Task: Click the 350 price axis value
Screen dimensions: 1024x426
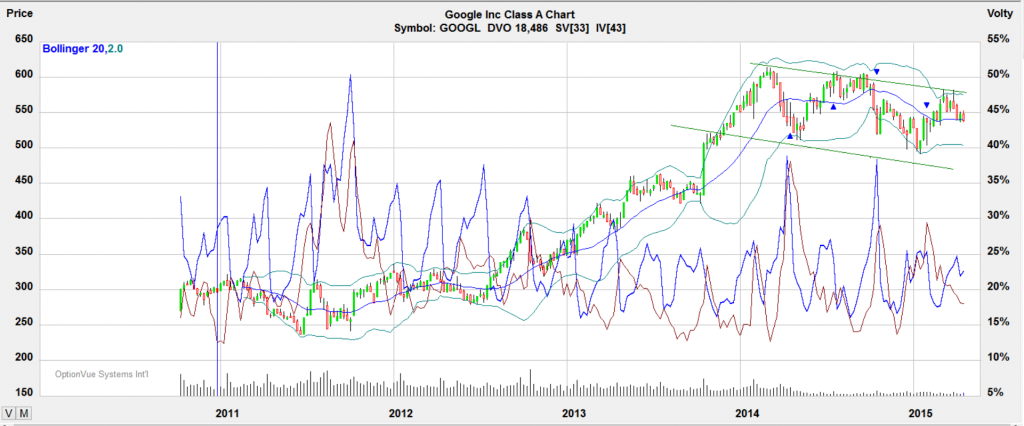Action: pyautogui.click(x=22, y=254)
